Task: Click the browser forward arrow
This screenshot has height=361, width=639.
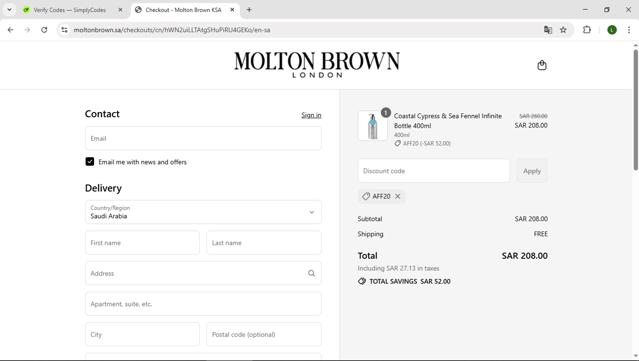Action: (27, 30)
